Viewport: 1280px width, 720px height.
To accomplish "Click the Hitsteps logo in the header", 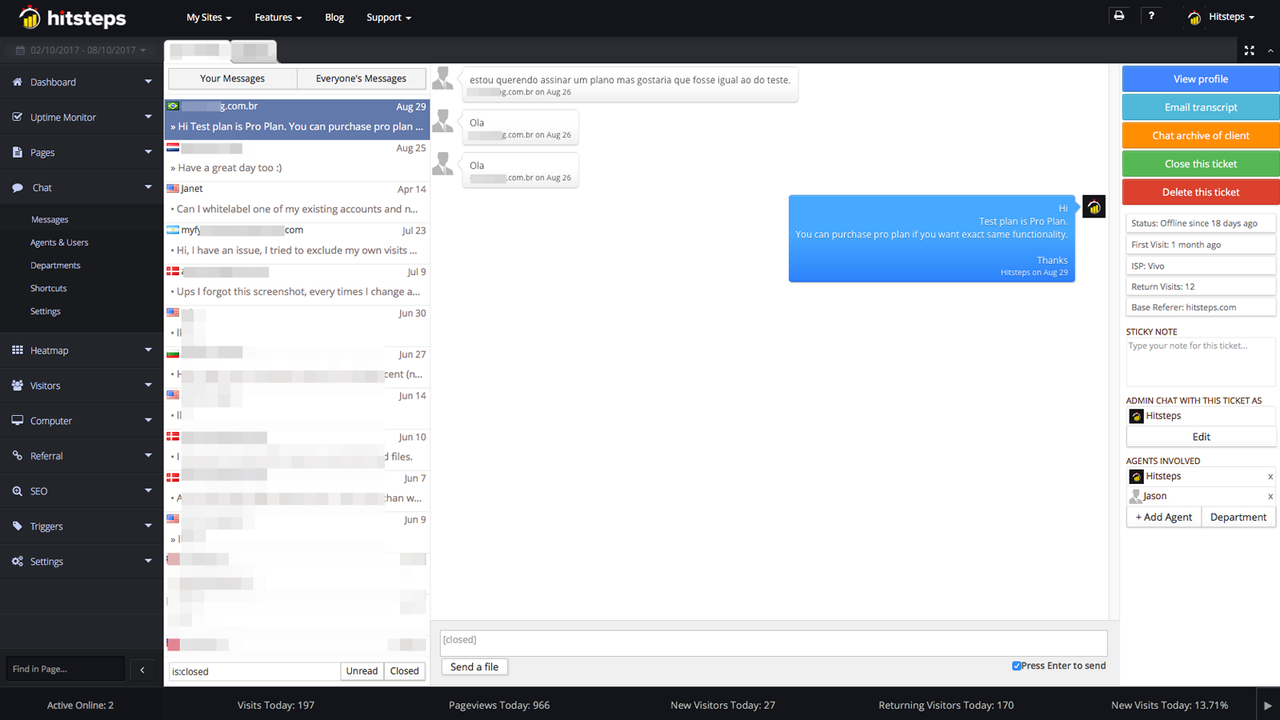I will 70,17.
